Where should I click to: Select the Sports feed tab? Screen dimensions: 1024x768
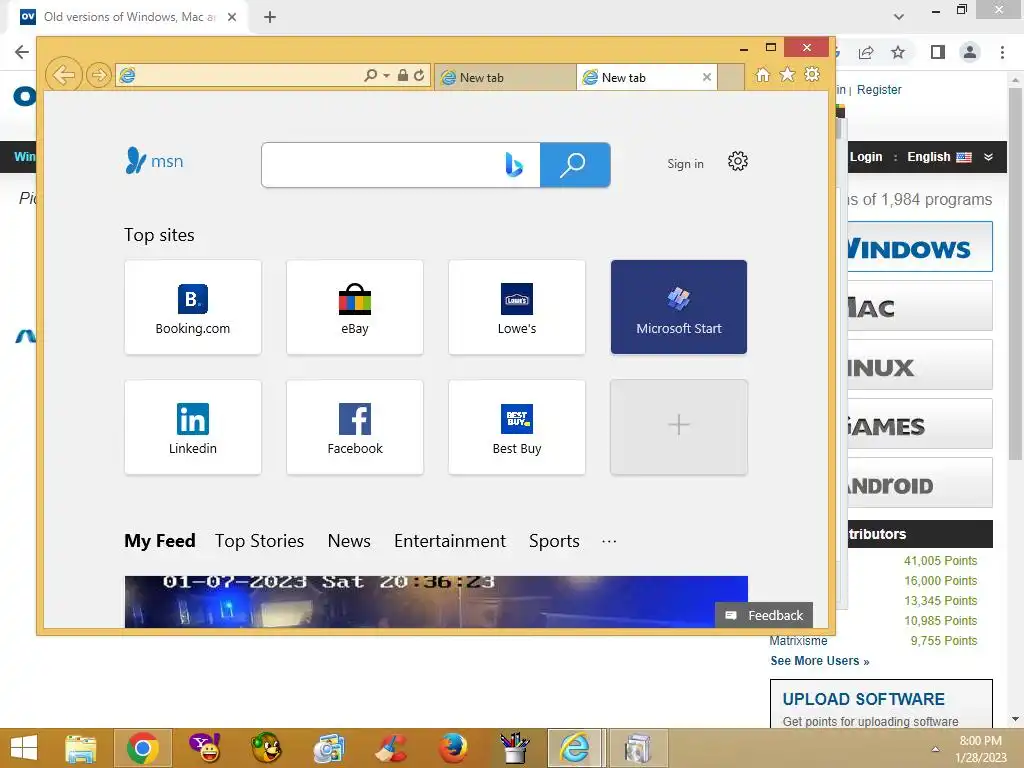(x=554, y=541)
